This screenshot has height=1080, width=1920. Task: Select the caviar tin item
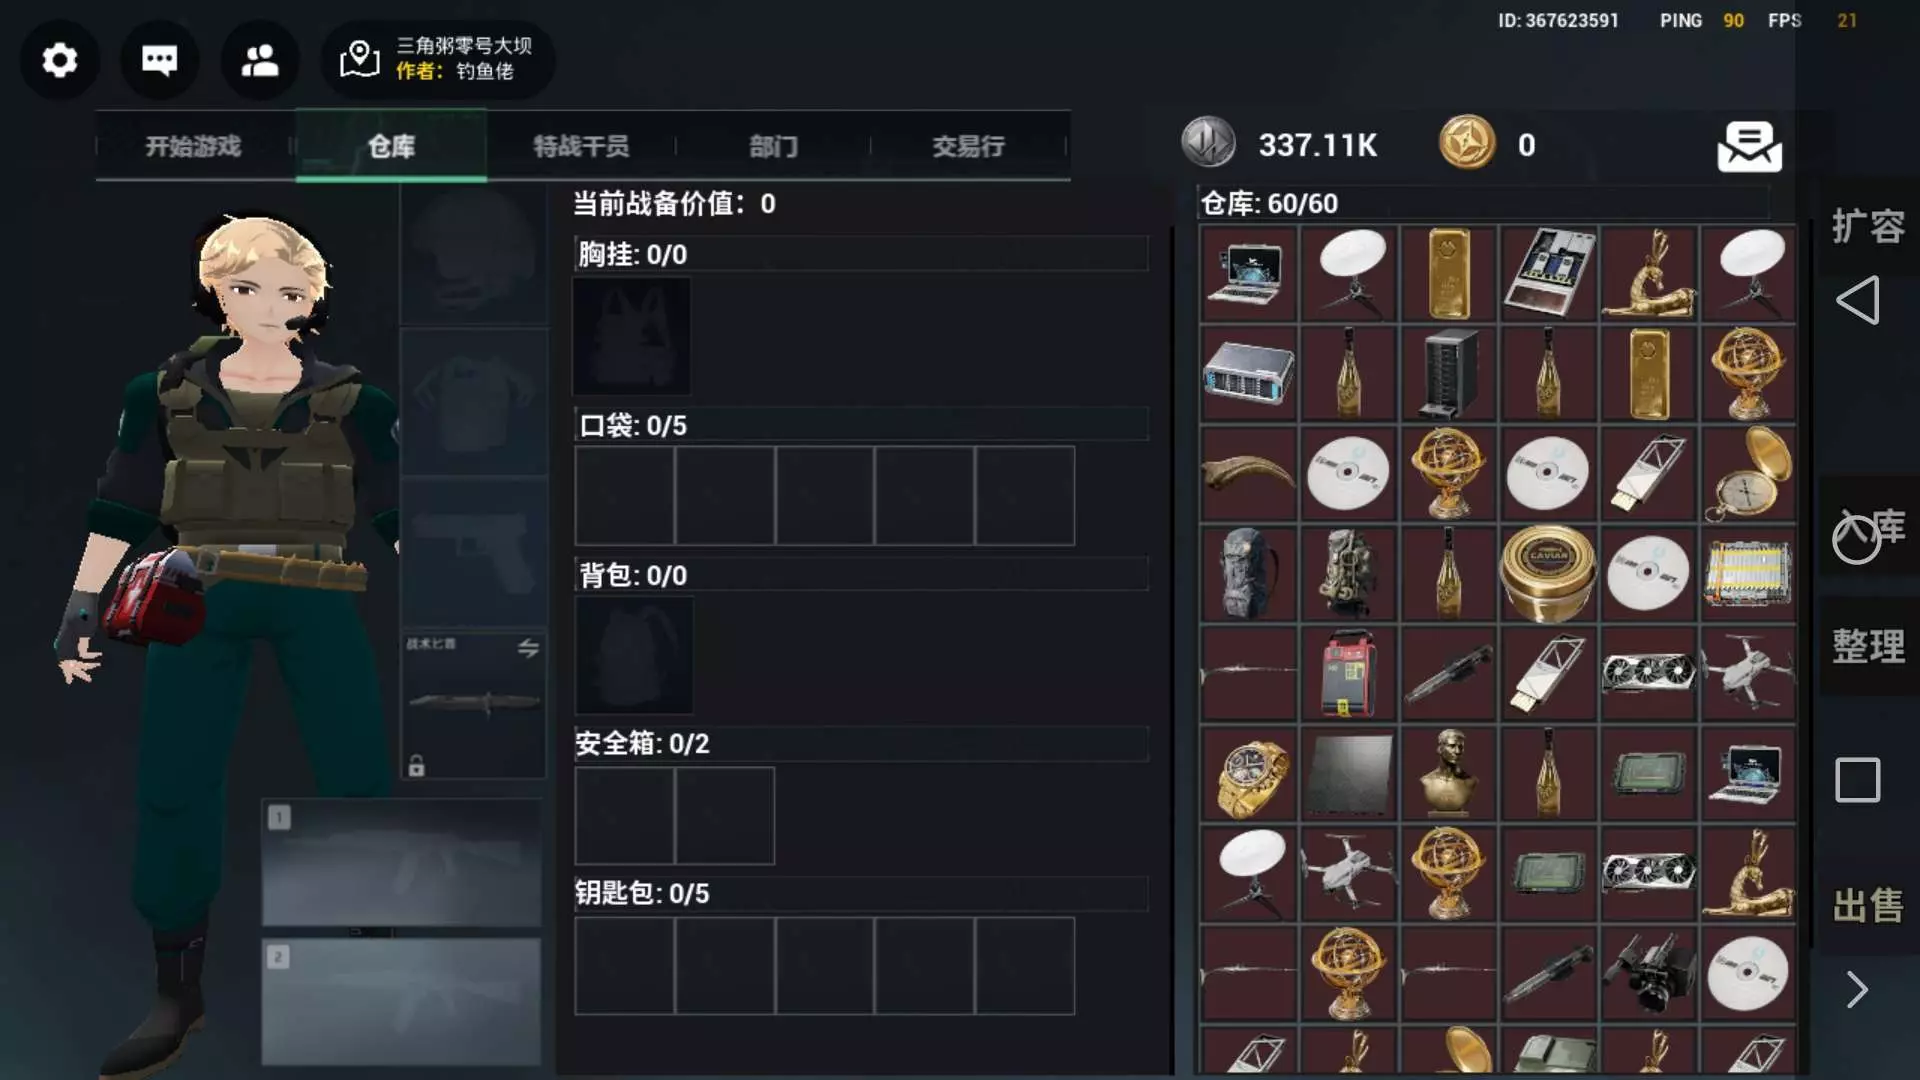pyautogui.click(x=1548, y=573)
